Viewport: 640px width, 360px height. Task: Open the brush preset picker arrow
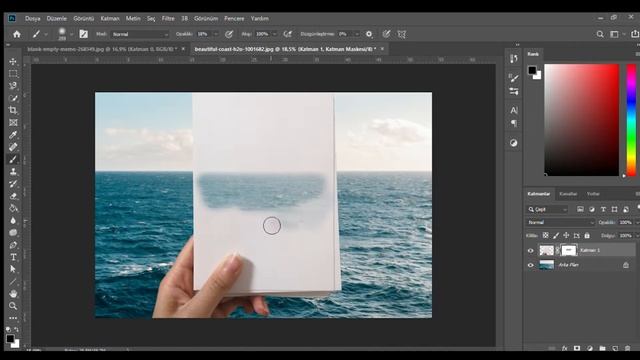71,34
